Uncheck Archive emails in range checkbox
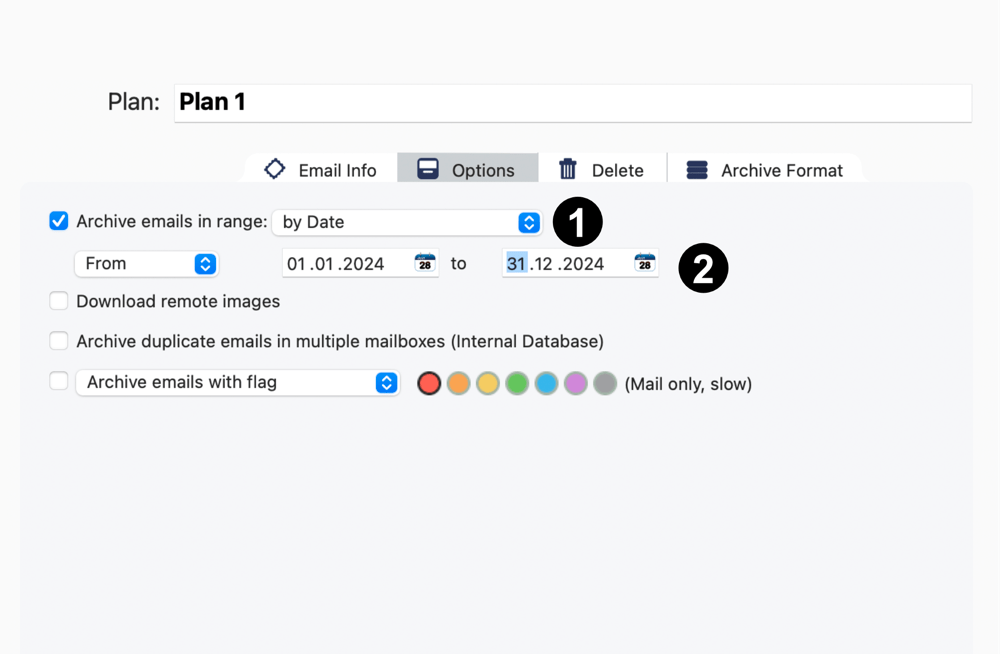 pyautogui.click(x=59, y=221)
